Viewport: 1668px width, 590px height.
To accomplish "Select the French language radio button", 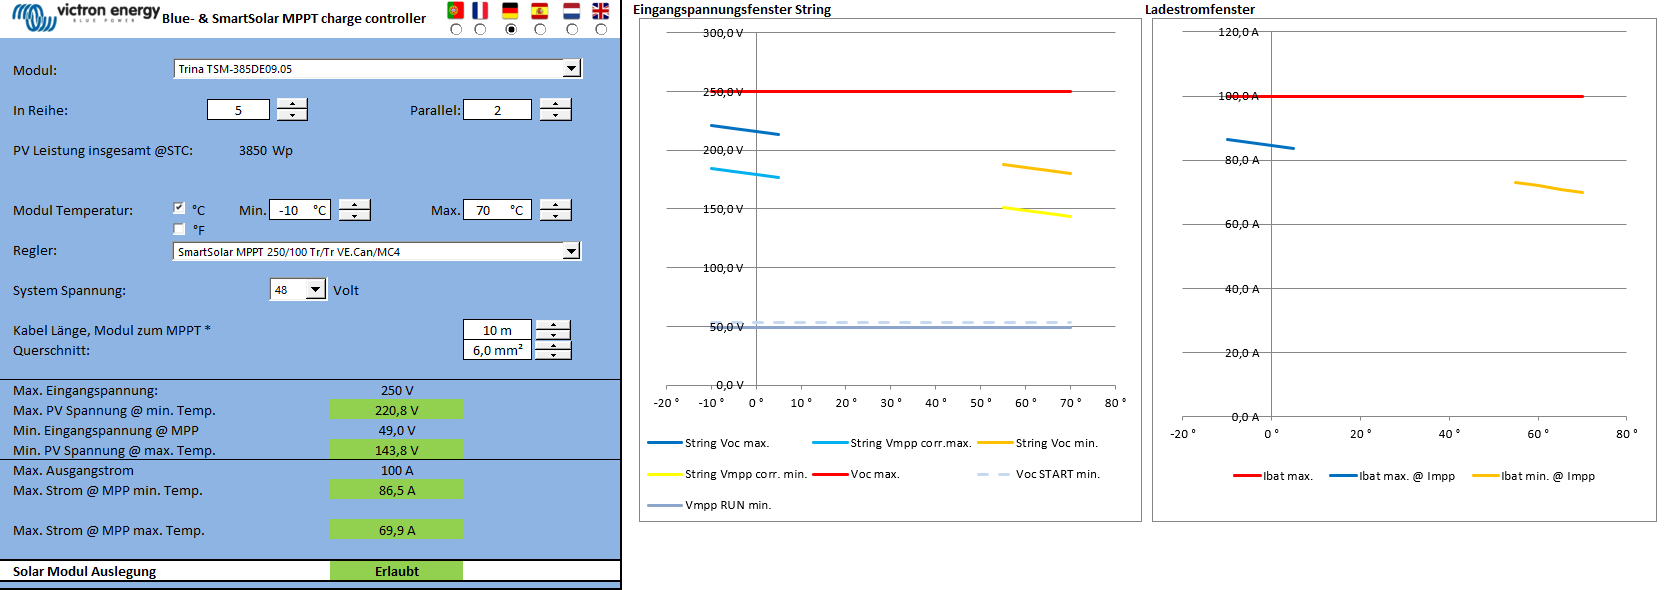I will 480,29.
